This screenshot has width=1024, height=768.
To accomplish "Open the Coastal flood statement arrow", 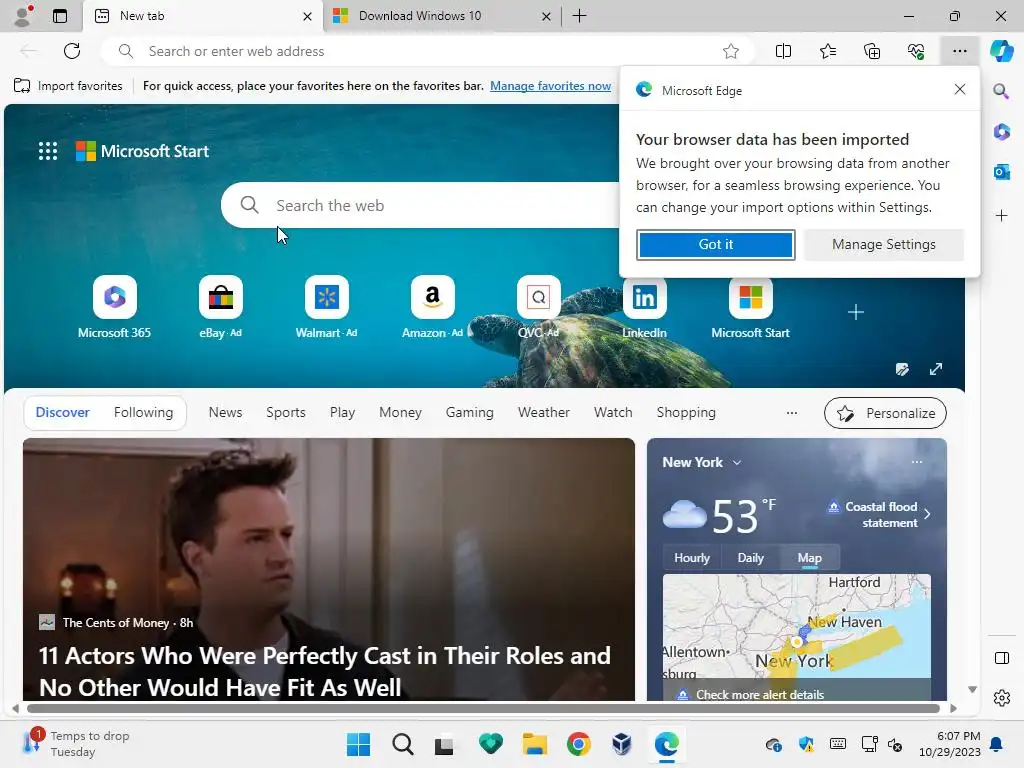I will click(927, 514).
